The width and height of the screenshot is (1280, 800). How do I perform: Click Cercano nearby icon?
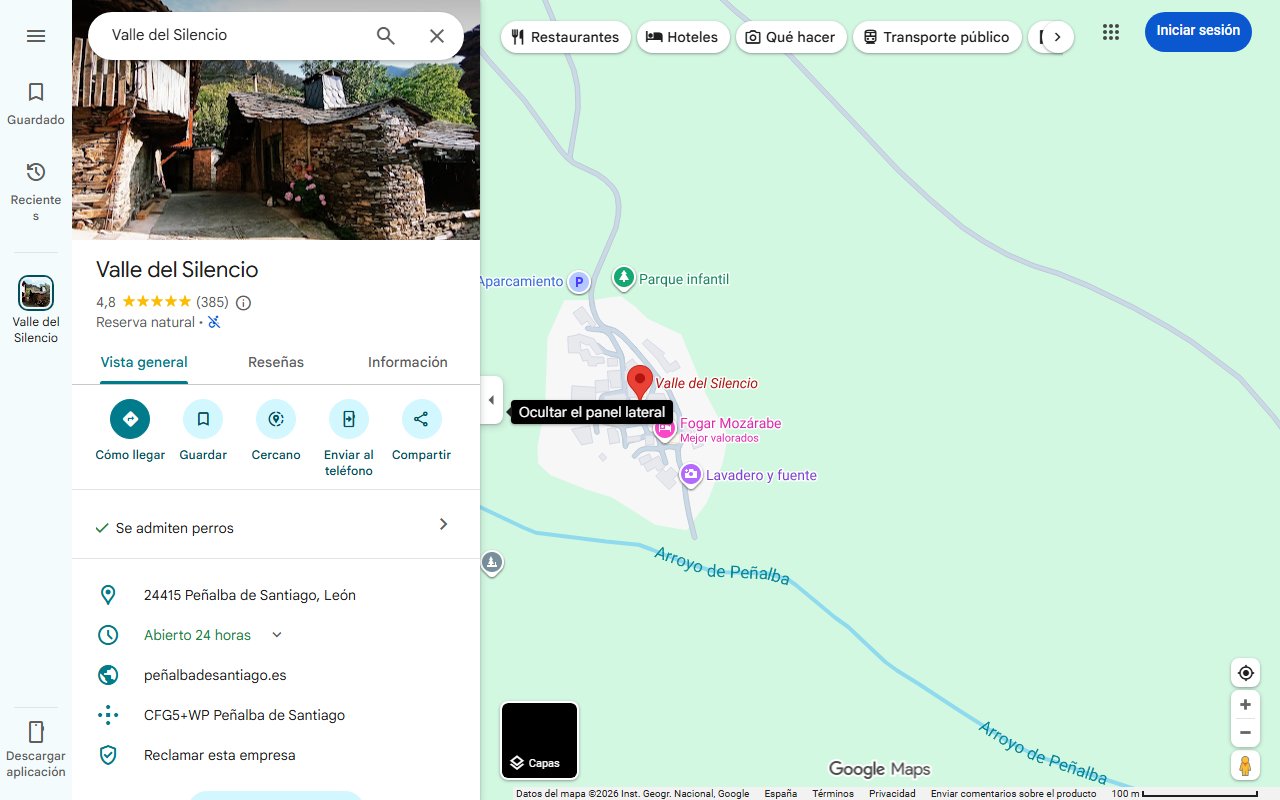[x=276, y=419]
